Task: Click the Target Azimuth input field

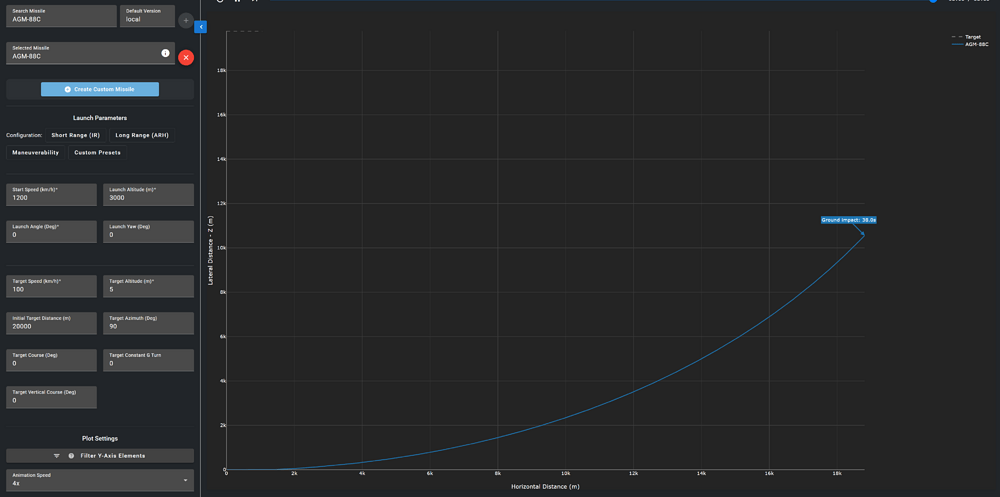Action: (149, 323)
